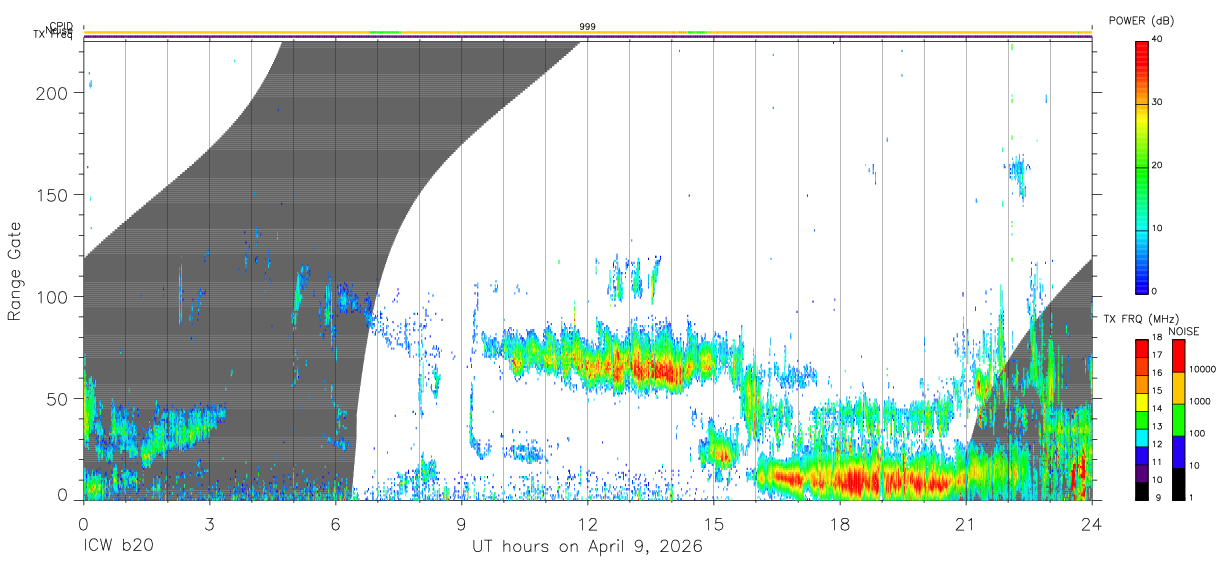
Task: Click the "999" CPID value at top
Action: pos(588,26)
